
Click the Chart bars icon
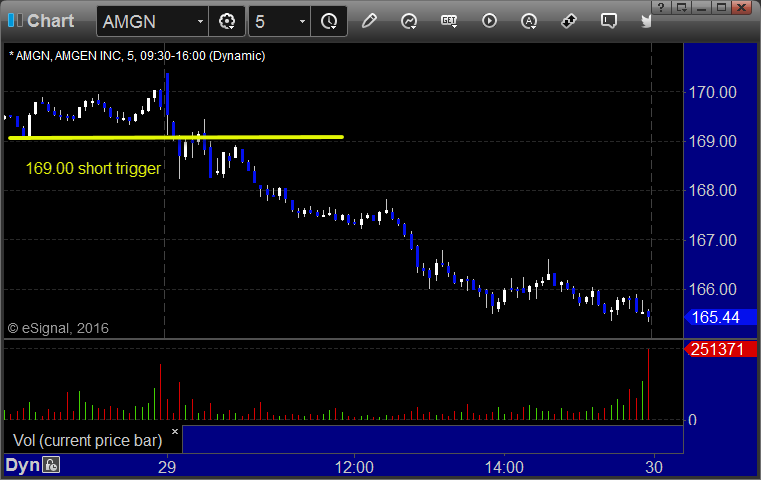(15, 20)
